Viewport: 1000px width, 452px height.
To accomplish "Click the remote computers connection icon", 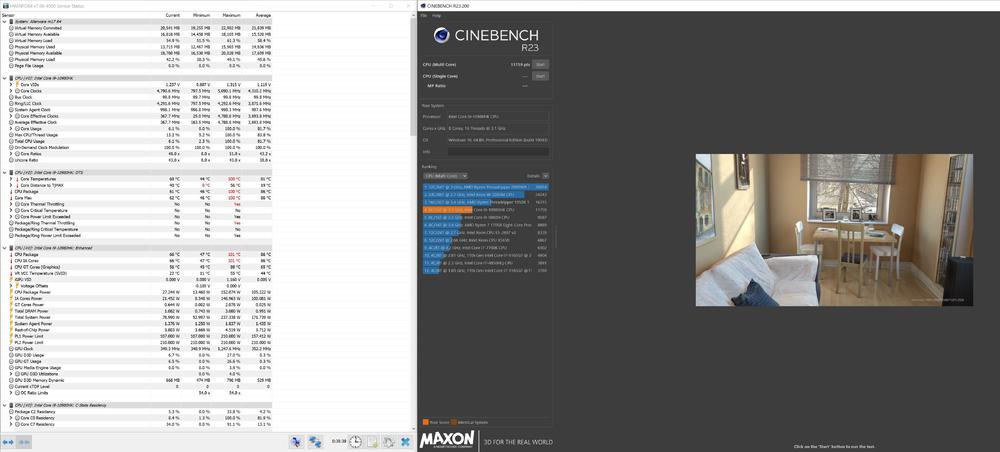I will point(315,441).
